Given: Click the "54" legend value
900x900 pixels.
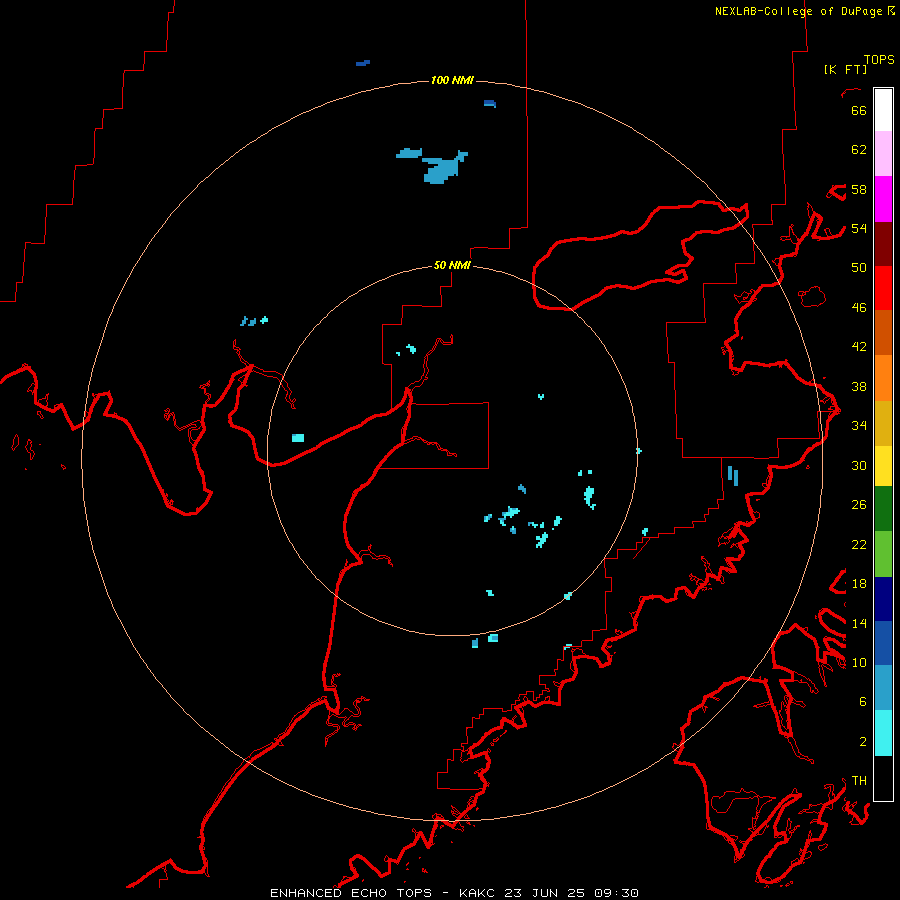Looking at the screenshot, I should (859, 228).
